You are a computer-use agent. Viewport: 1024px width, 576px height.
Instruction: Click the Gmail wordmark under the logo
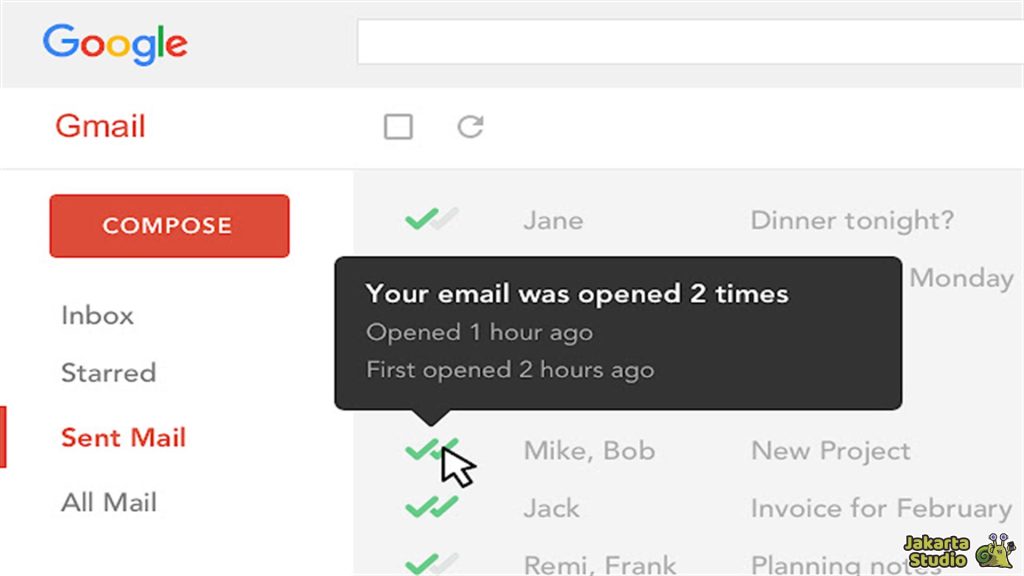pos(99,127)
